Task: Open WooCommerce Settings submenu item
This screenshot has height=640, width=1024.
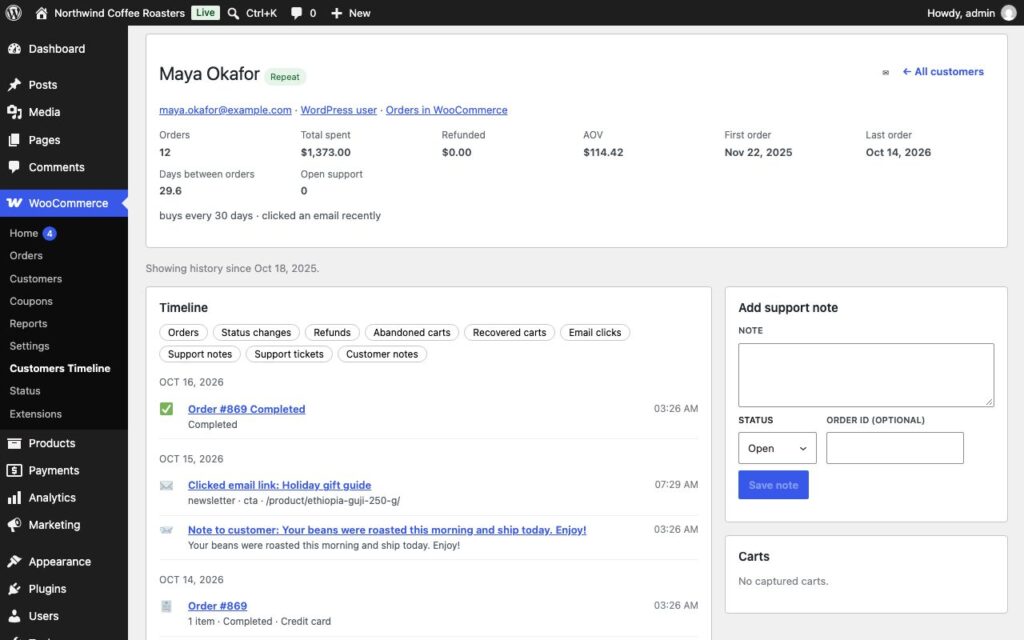Action: (29, 346)
